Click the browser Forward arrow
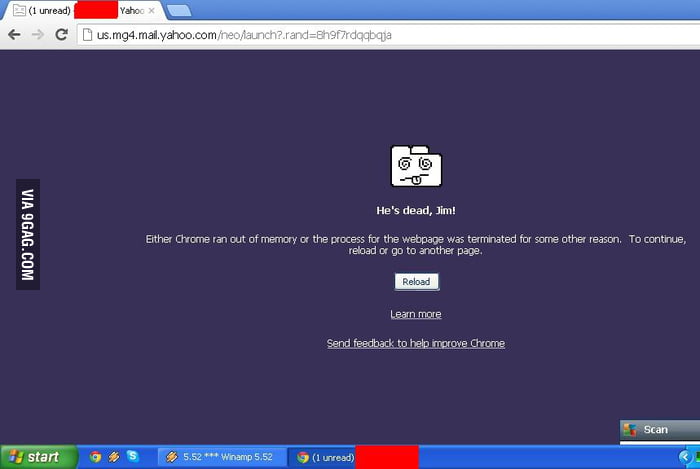This screenshot has width=700, height=469. tap(38, 34)
